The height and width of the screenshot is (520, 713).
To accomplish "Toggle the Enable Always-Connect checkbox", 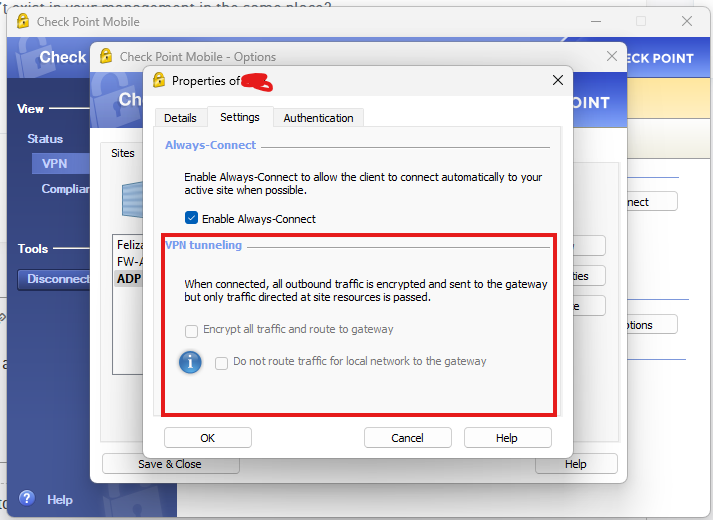I will click(x=191, y=218).
